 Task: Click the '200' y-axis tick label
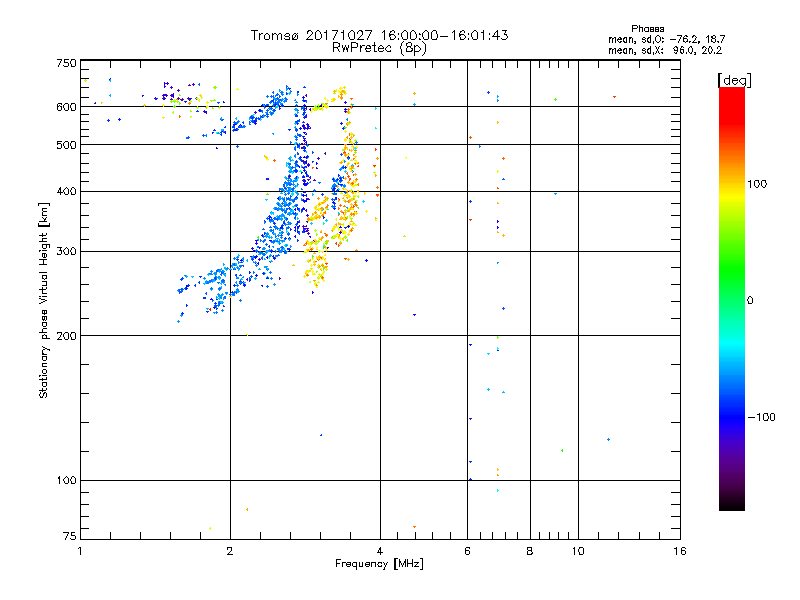click(x=66, y=336)
